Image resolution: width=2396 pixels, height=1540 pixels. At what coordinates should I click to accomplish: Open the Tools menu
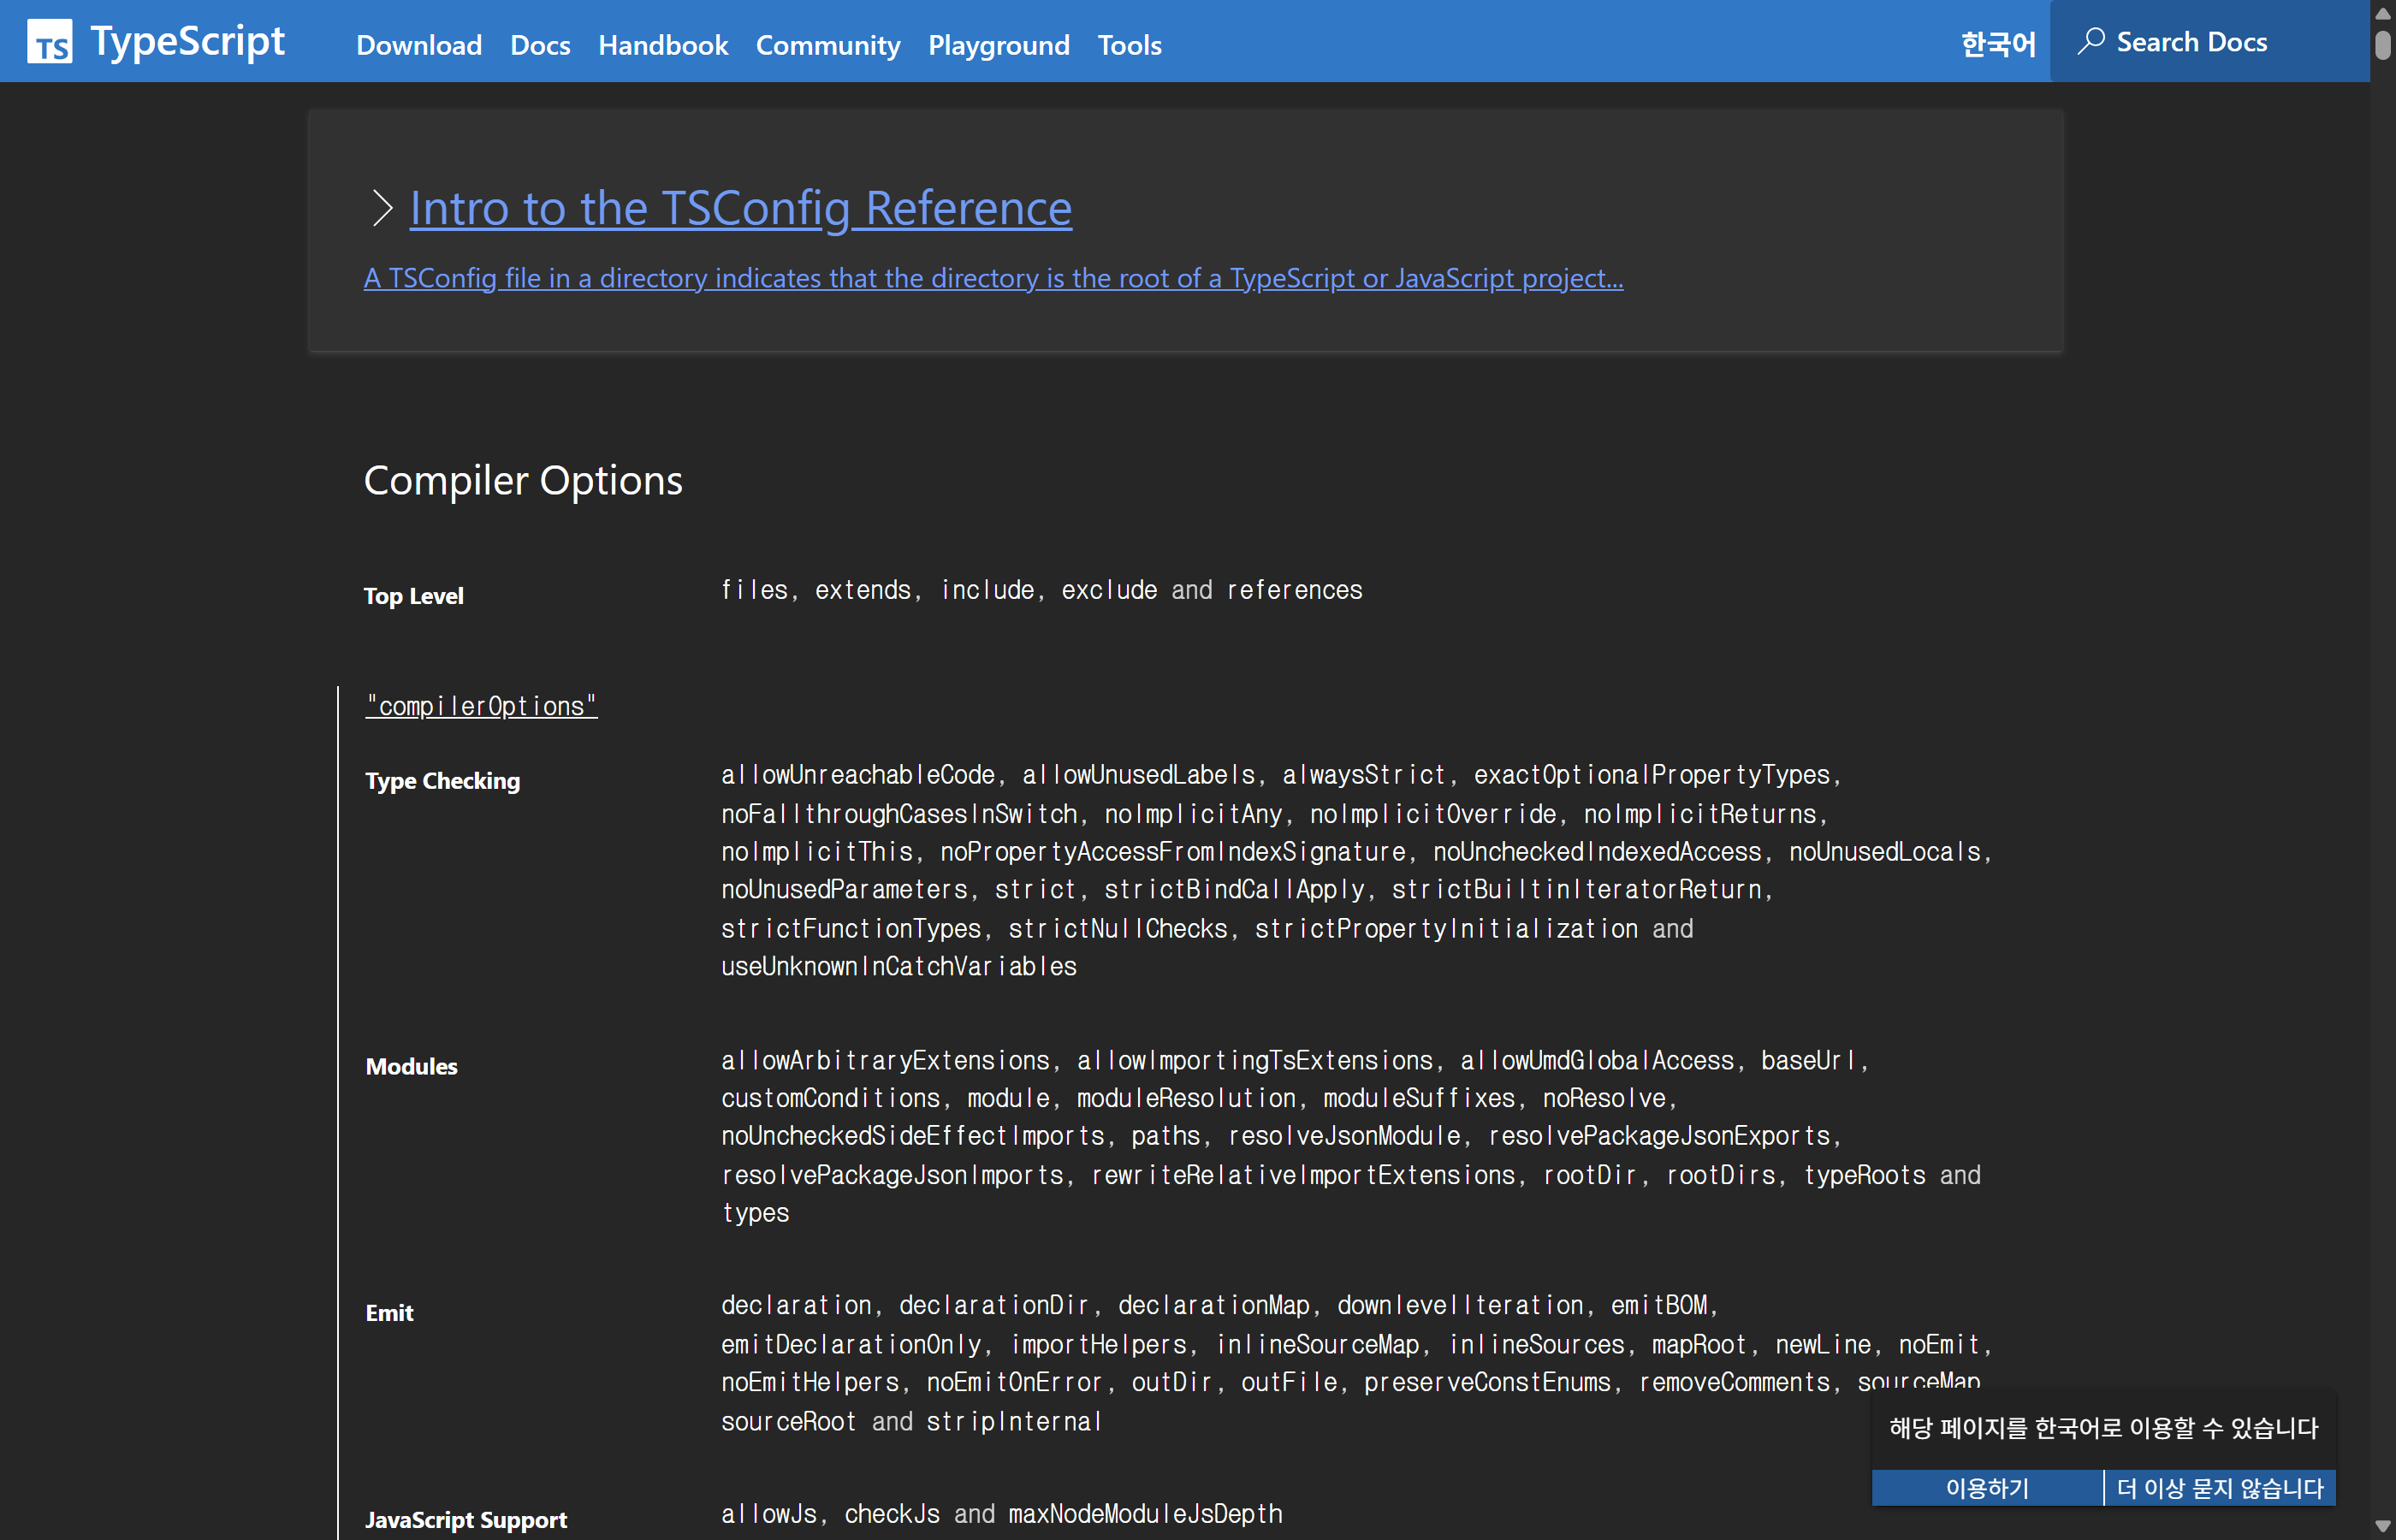click(x=1128, y=45)
